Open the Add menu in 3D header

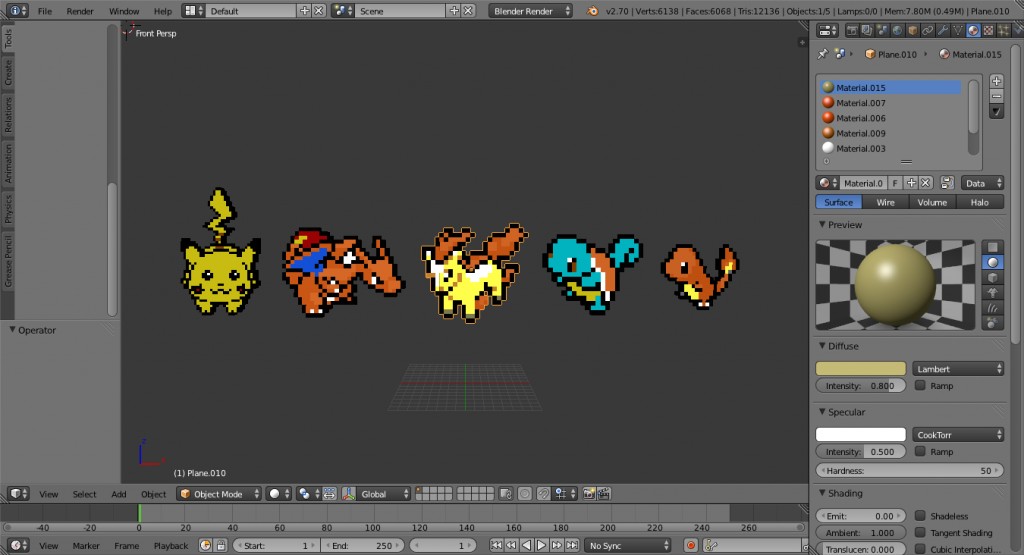point(119,494)
